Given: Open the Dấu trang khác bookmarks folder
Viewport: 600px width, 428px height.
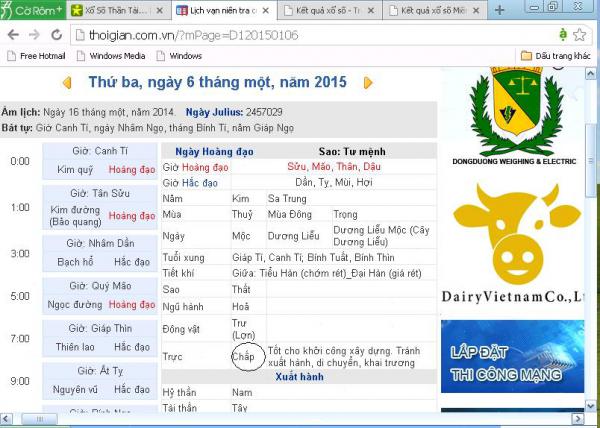Looking at the screenshot, I should 556,56.
